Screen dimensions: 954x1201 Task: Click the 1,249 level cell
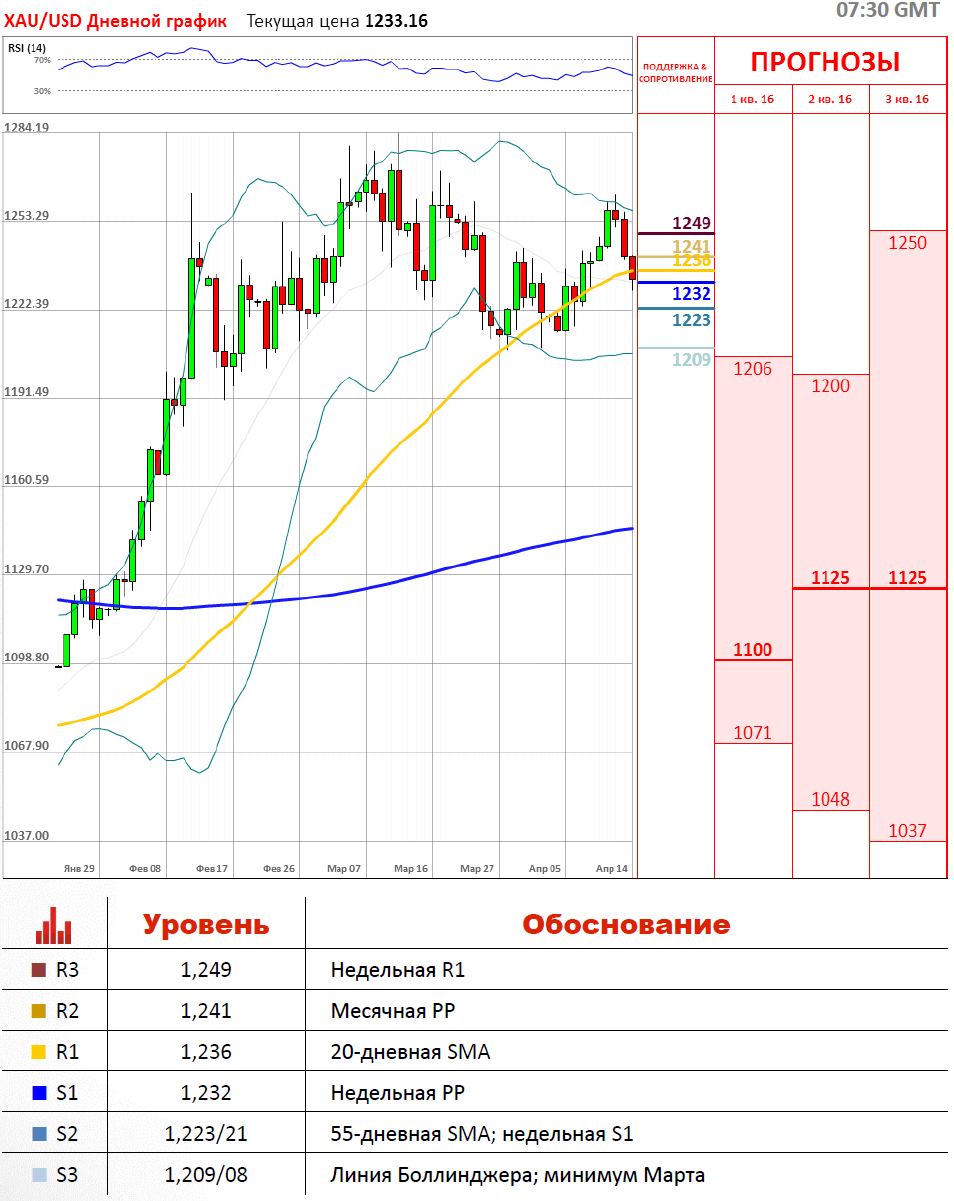tap(206, 970)
